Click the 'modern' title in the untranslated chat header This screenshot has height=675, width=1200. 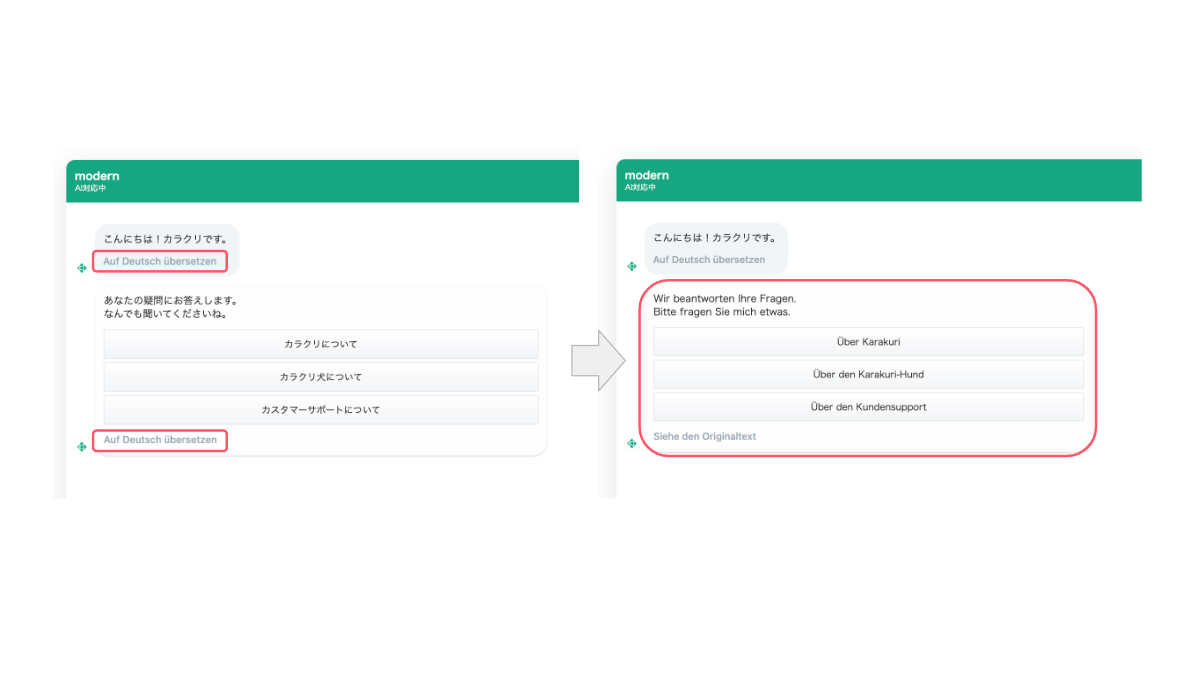tap(97, 176)
